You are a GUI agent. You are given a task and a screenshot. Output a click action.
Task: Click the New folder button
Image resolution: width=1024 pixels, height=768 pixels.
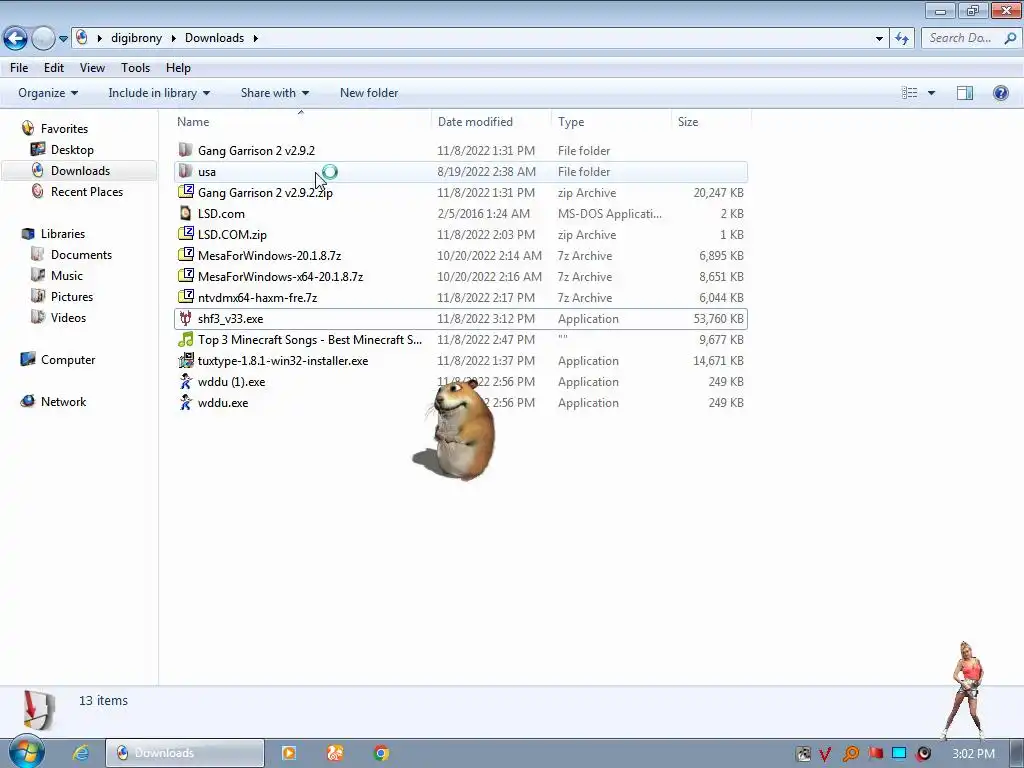click(x=369, y=93)
